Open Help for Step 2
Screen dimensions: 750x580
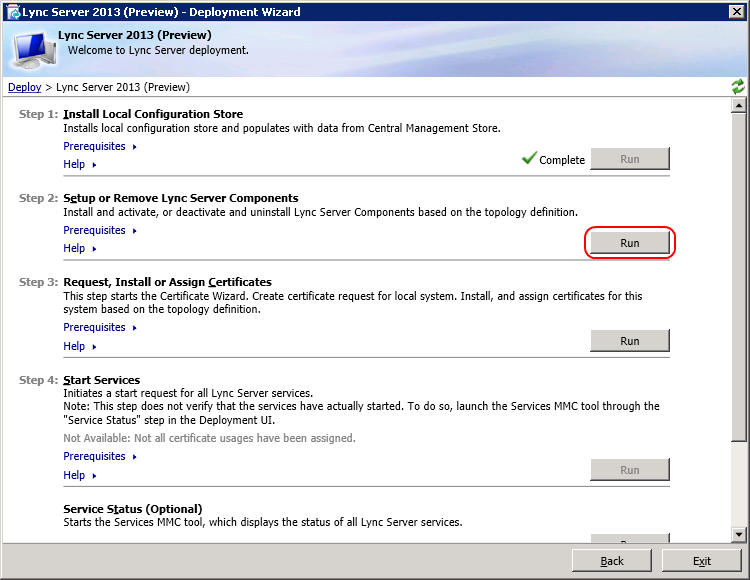80,249
